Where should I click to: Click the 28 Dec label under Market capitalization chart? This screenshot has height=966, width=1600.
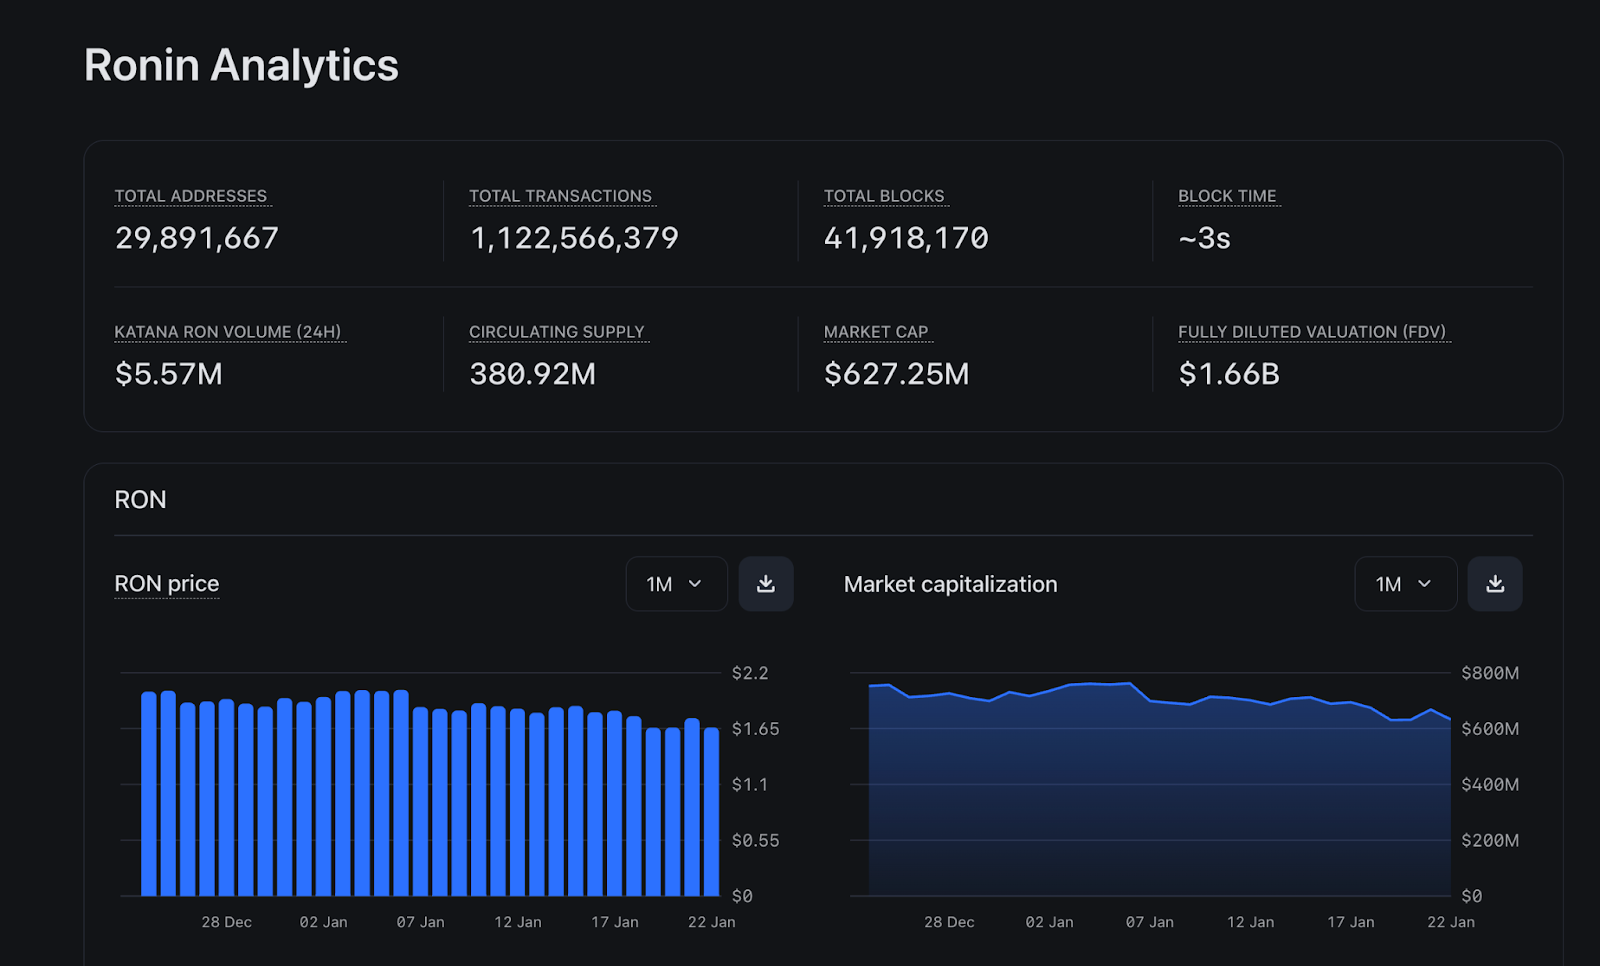click(x=949, y=922)
